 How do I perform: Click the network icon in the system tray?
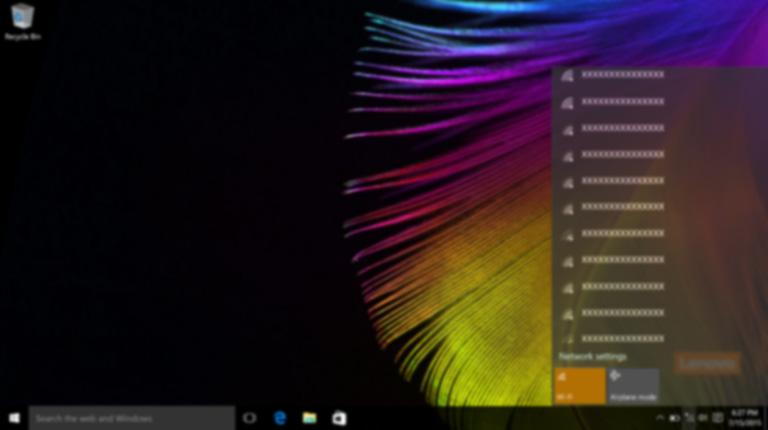pos(689,418)
